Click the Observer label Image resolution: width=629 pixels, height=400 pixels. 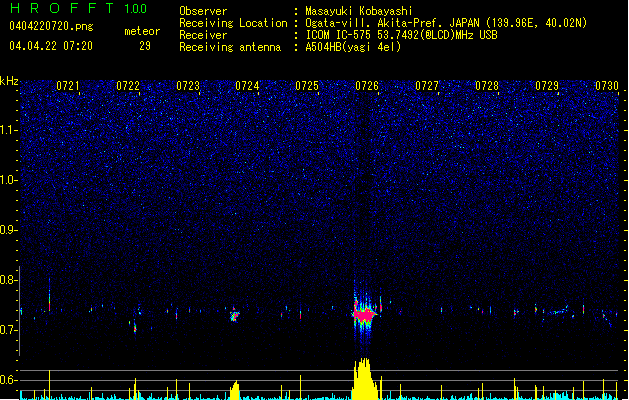[203, 11]
